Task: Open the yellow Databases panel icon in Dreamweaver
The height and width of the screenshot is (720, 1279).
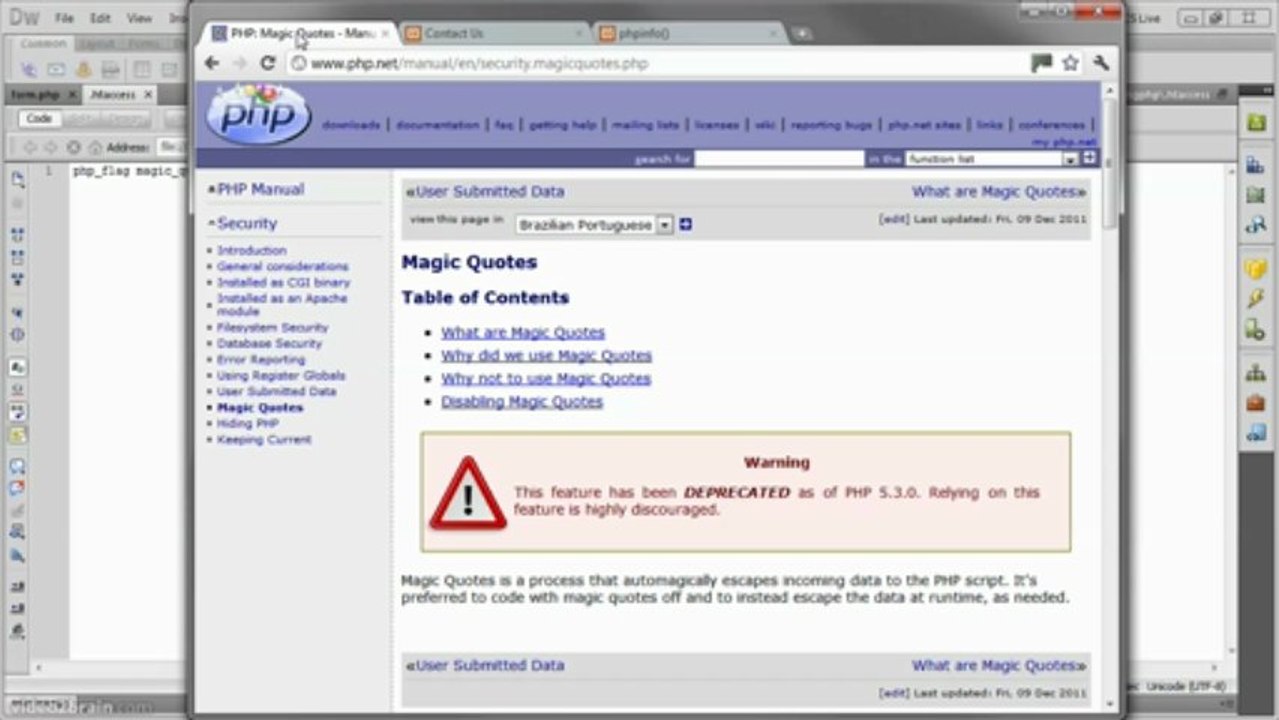Action: point(1255,269)
